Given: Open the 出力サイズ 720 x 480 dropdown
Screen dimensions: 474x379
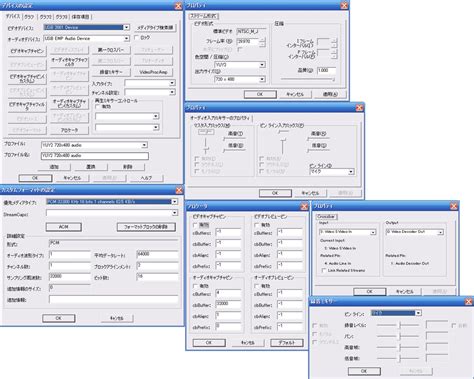Looking at the screenshot, I should [x=262, y=79].
